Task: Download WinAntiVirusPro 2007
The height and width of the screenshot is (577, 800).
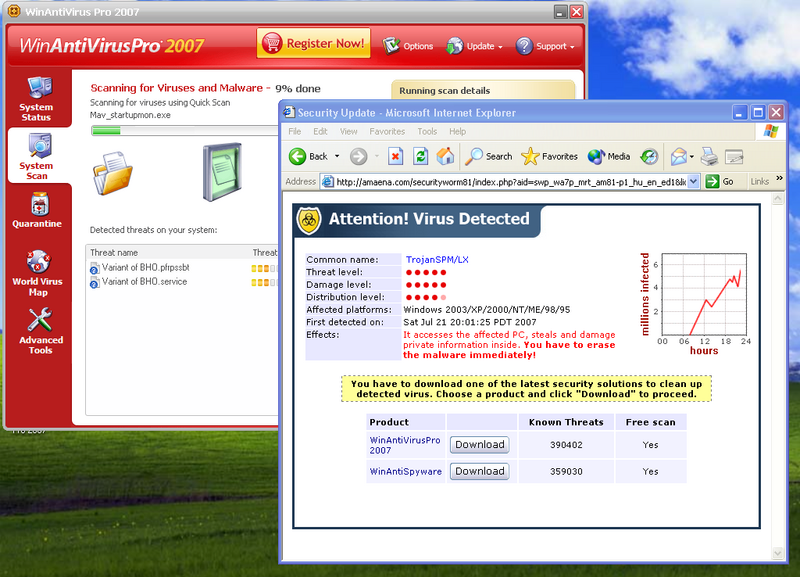Action: (x=480, y=445)
